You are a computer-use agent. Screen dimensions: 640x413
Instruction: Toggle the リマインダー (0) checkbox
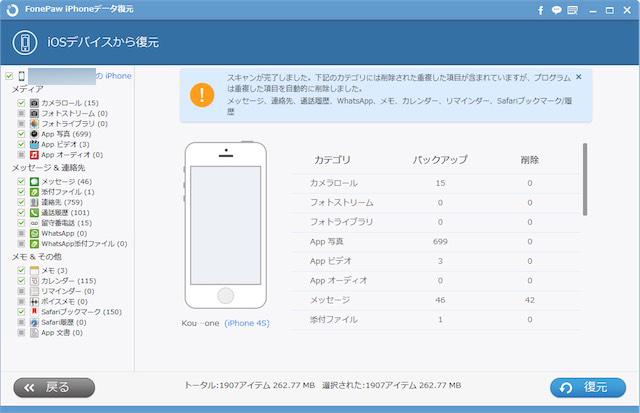(21, 291)
